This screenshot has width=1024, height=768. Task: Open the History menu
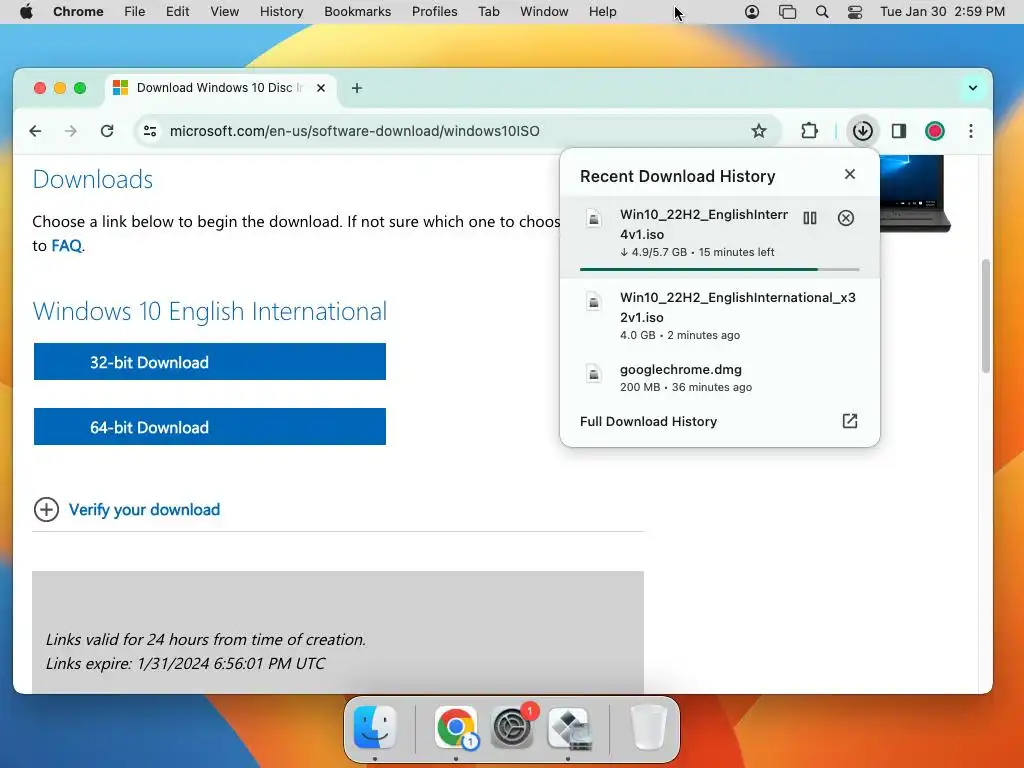click(281, 12)
